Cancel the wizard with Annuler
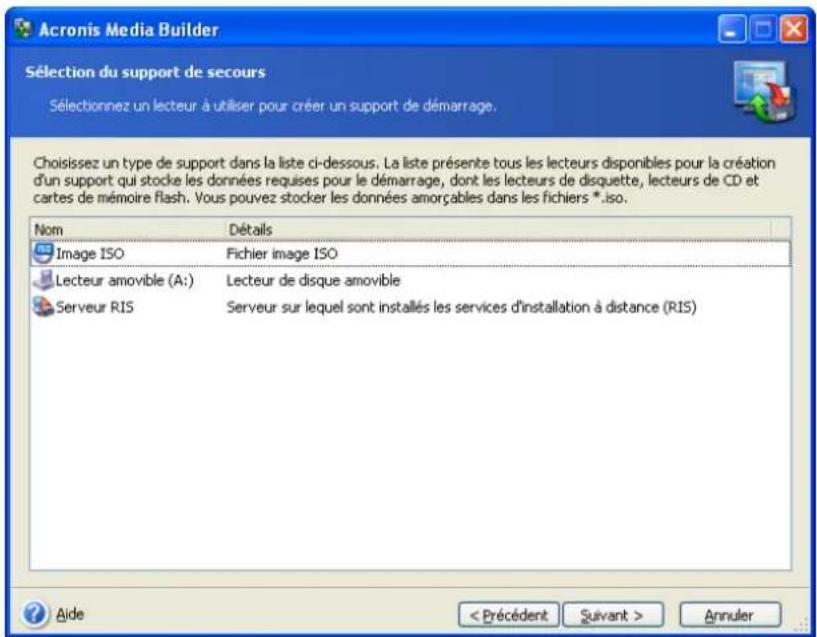The image size is (817, 637). [731, 615]
